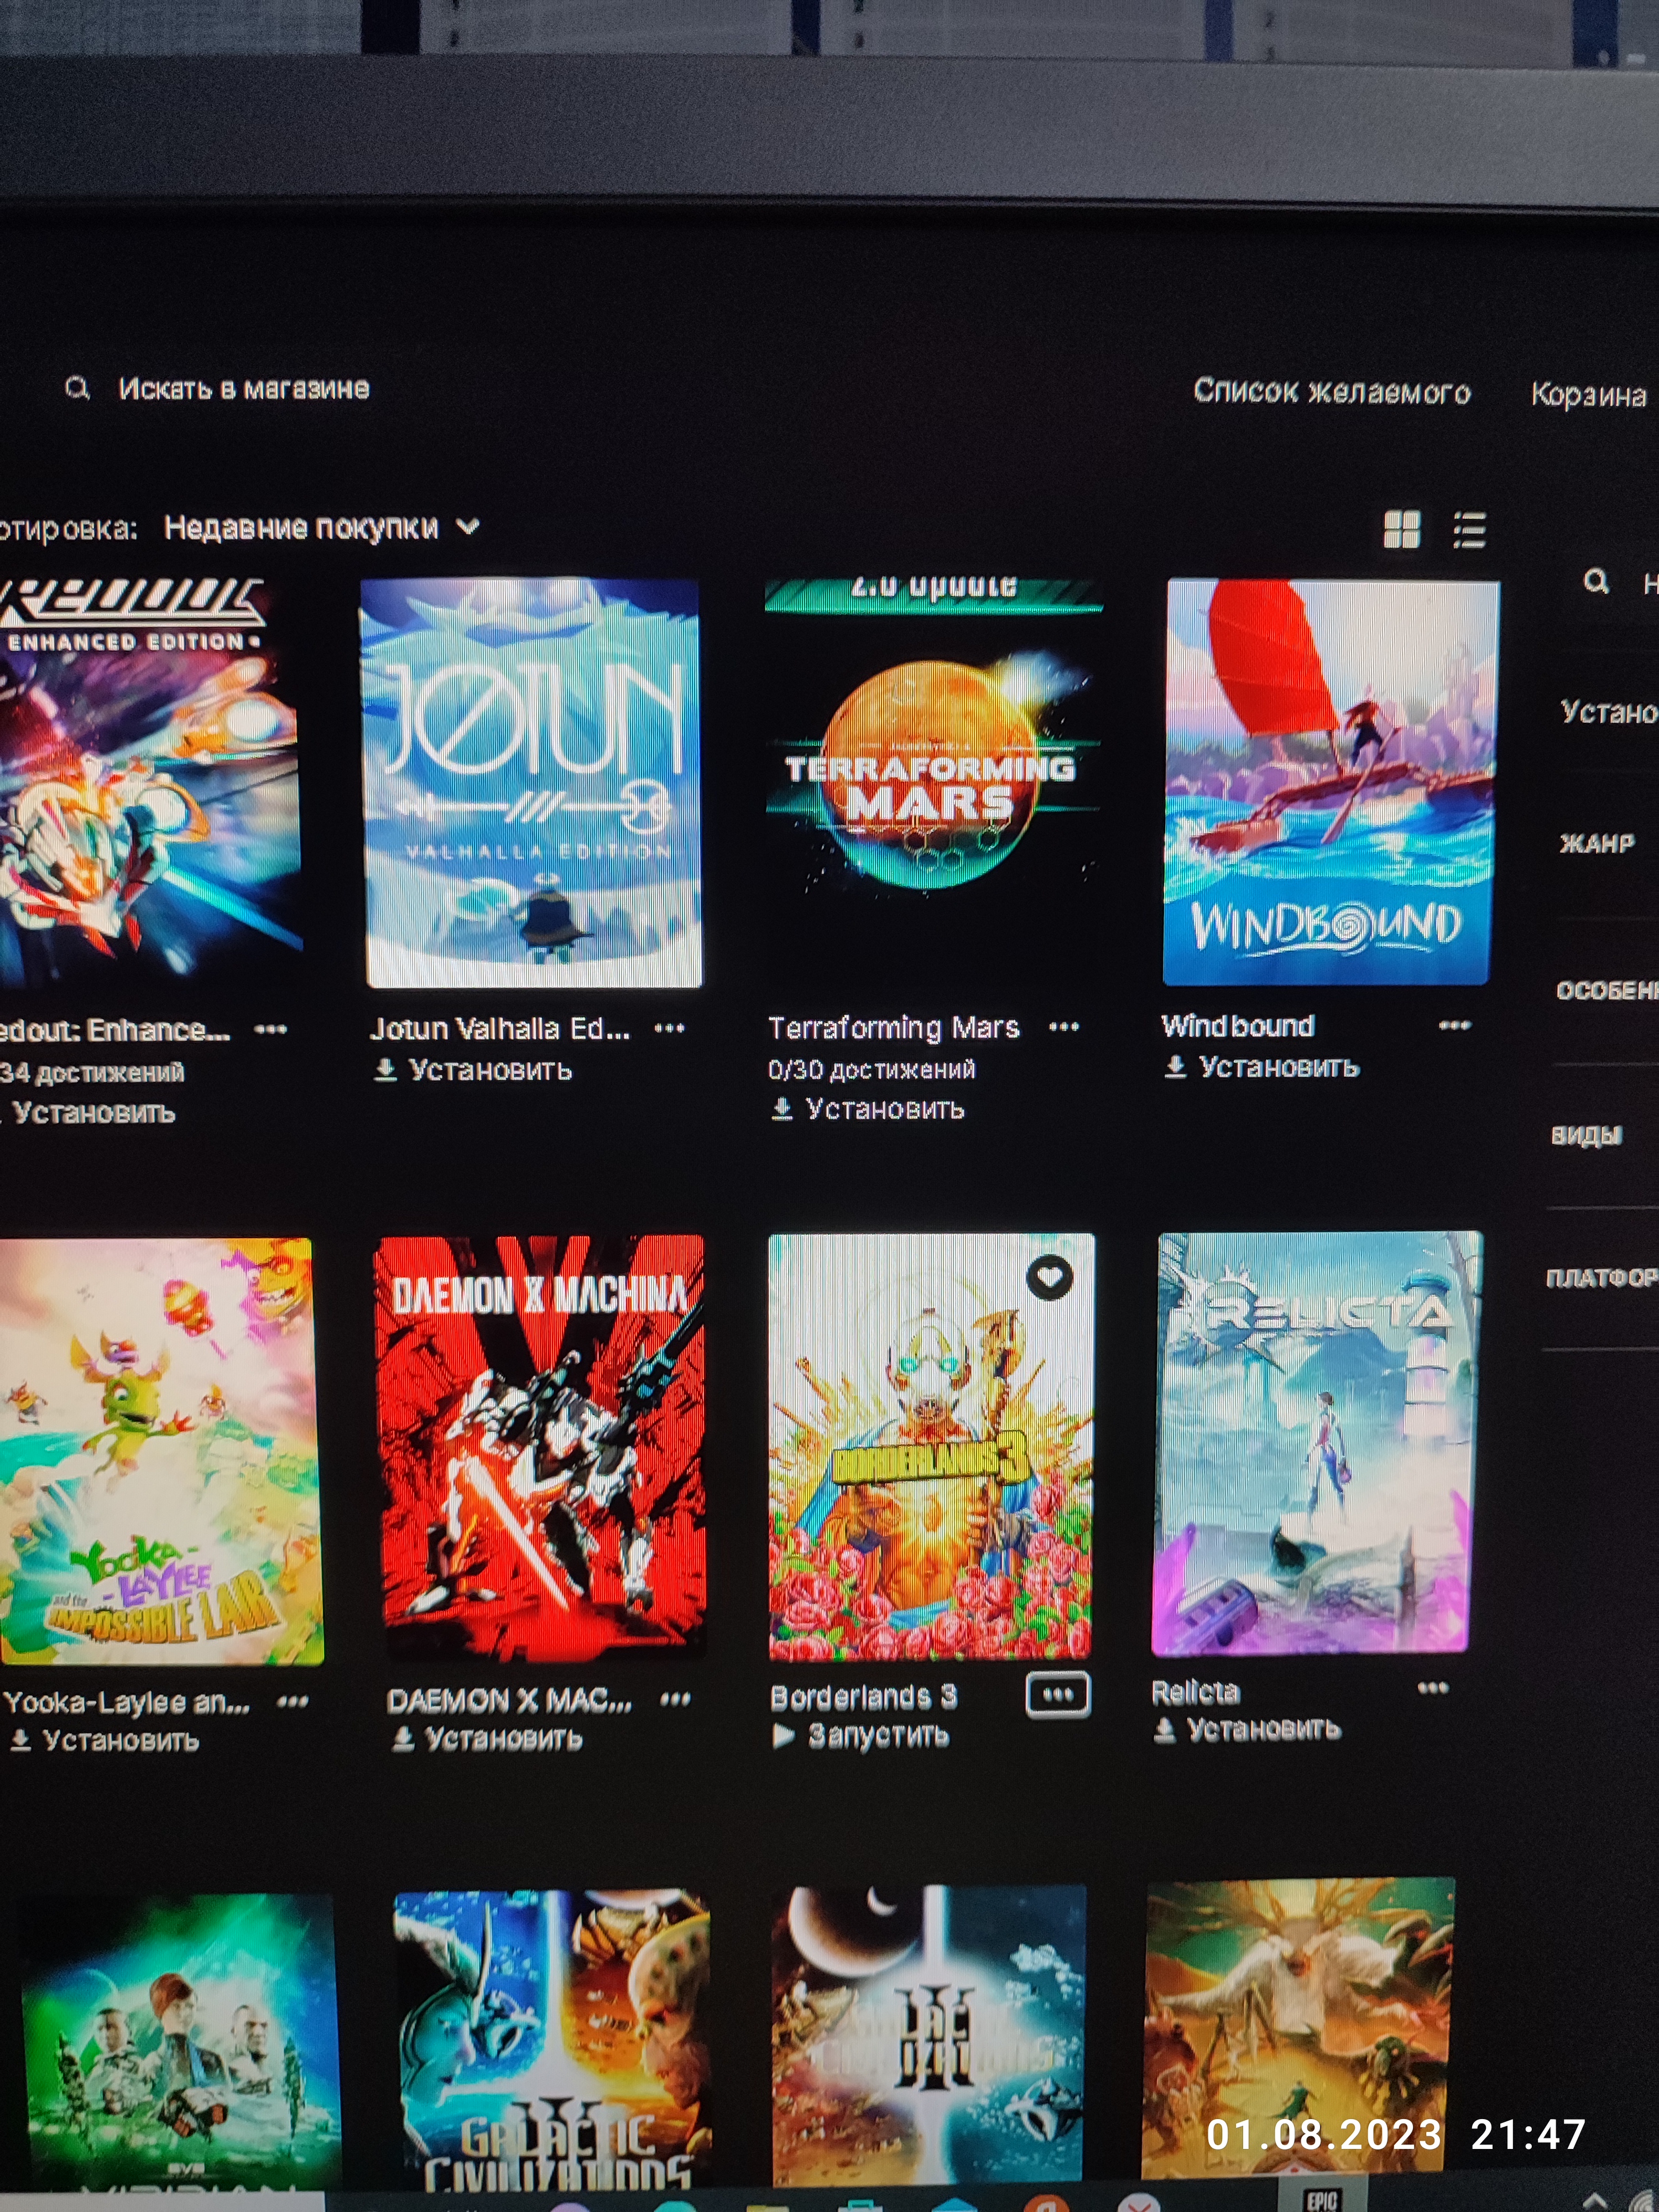The image size is (1659, 2212).
Task: Click '0/30 достижений' under Terraforming Mars
Action: (x=871, y=1069)
